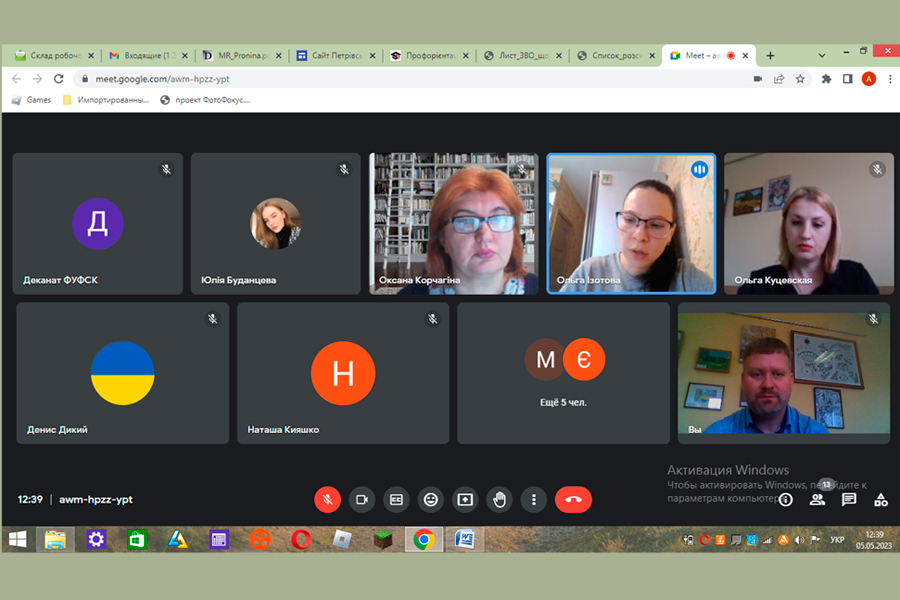Select Наташа Кияшко participant tile

[x=343, y=373]
